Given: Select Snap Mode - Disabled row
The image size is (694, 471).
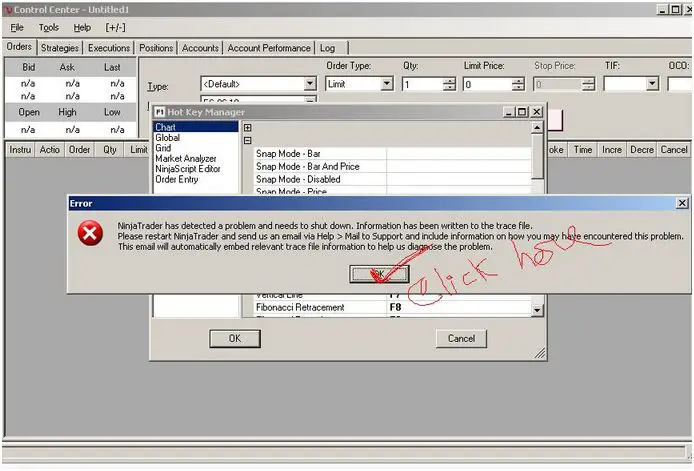Looking at the screenshot, I should coord(392,179).
